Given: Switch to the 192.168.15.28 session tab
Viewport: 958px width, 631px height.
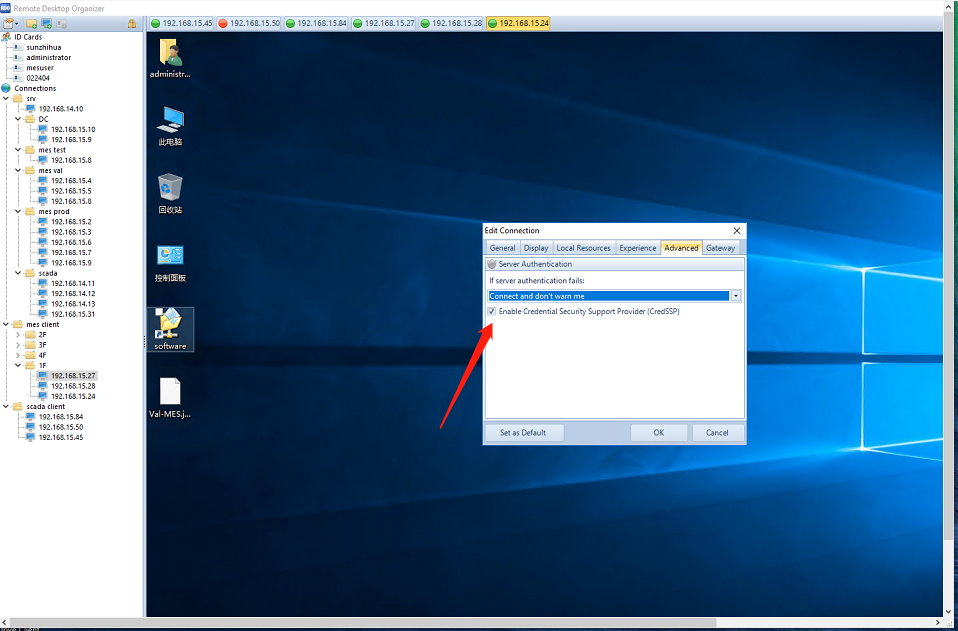Looking at the screenshot, I should [451, 23].
